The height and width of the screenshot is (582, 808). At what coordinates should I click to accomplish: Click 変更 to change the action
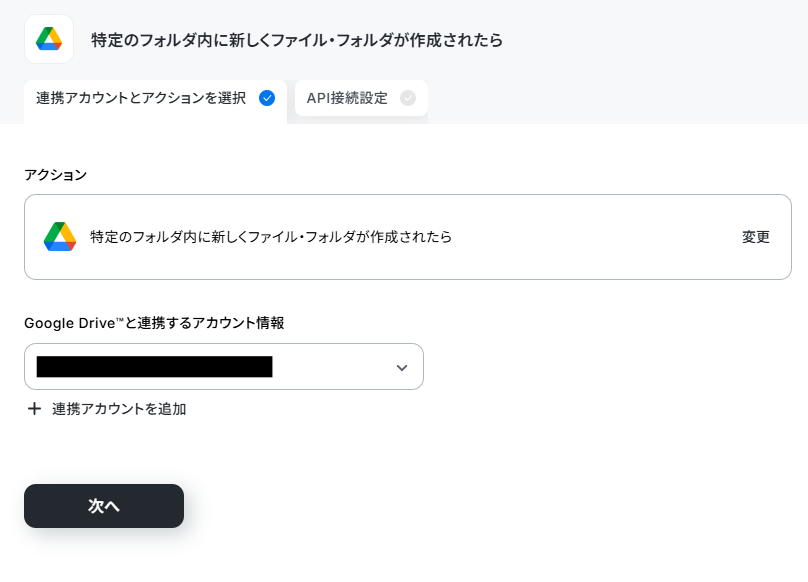click(x=755, y=237)
